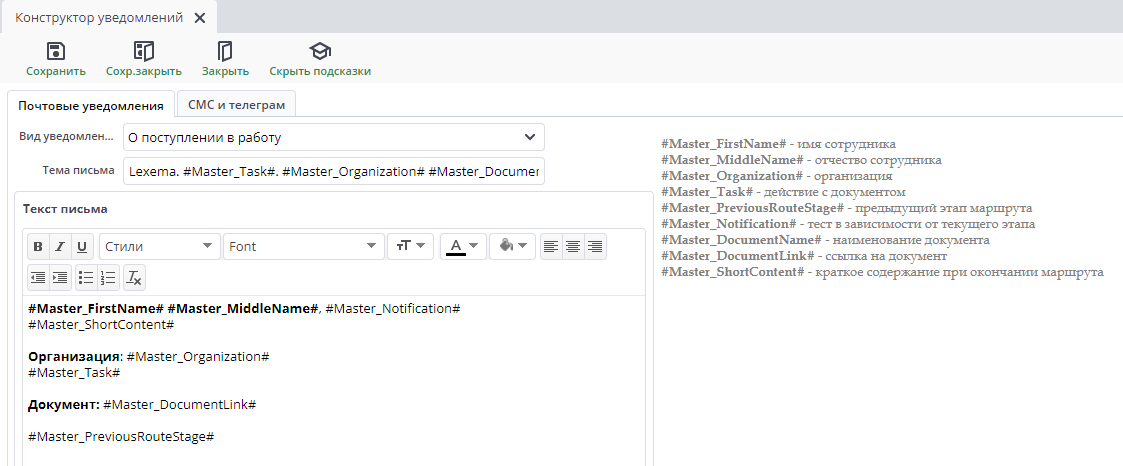Click #Master_Organization# in the editor body
Screen dimensions: 1123x466
pos(198,356)
